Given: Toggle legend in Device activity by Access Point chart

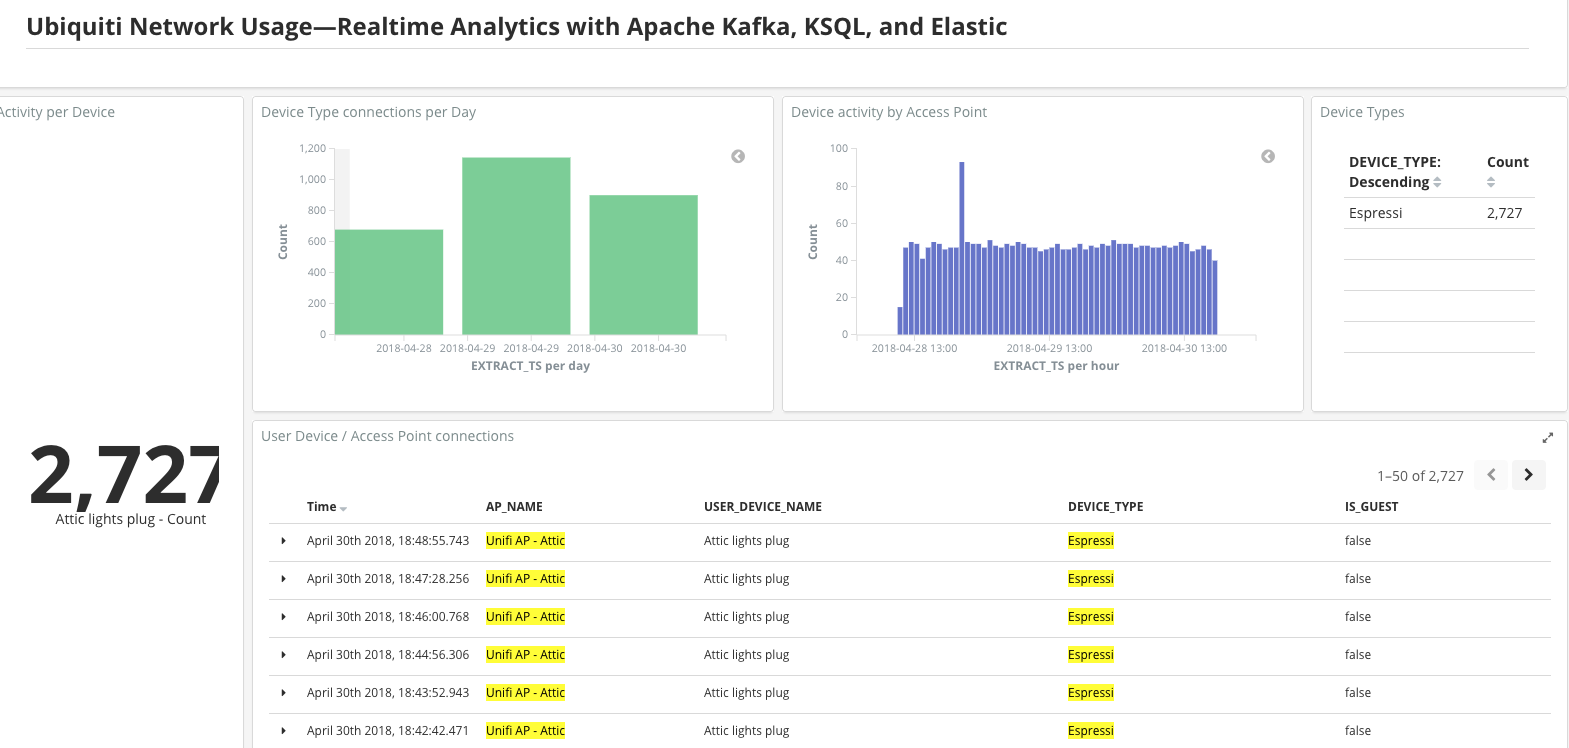Looking at the screenshot, I should coord(1268,156).
